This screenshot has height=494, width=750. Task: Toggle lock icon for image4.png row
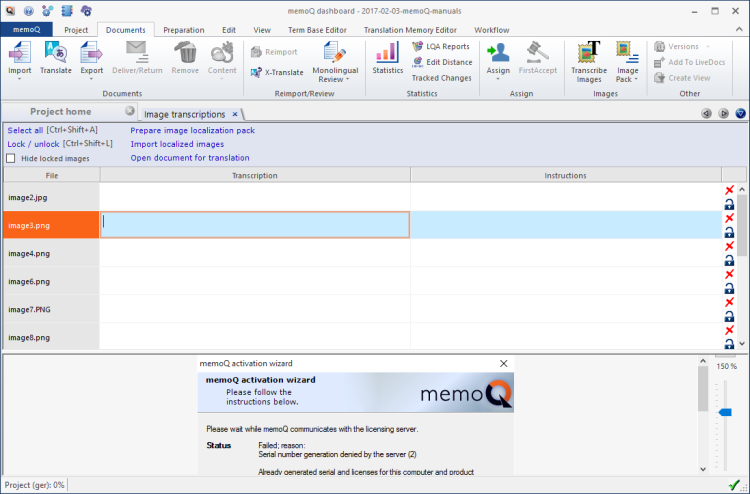pos(729,259)
